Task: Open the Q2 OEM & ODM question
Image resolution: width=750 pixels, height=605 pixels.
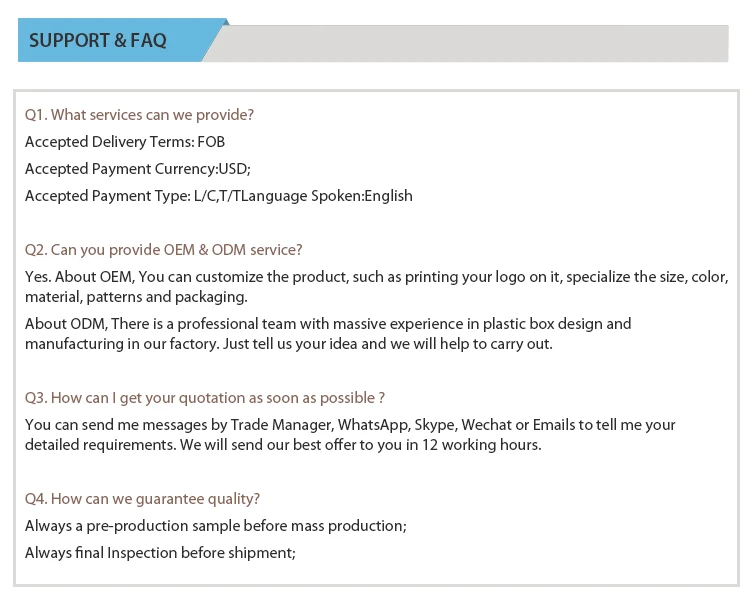Action: point(163,250)
